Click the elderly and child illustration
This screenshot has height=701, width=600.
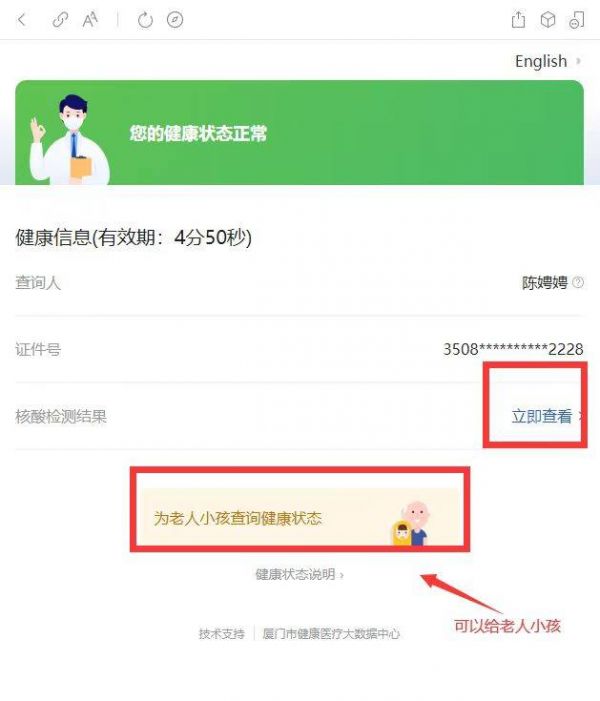pos(411,523)
